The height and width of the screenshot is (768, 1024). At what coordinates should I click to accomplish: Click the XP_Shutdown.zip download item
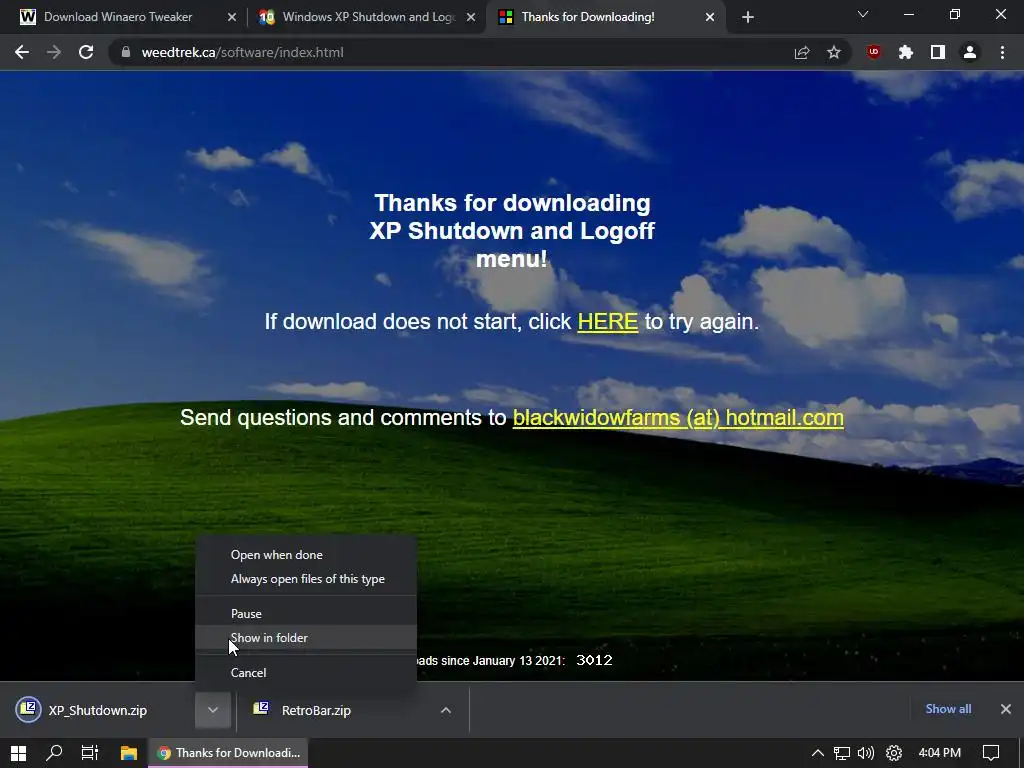click(x=98, y=710)
